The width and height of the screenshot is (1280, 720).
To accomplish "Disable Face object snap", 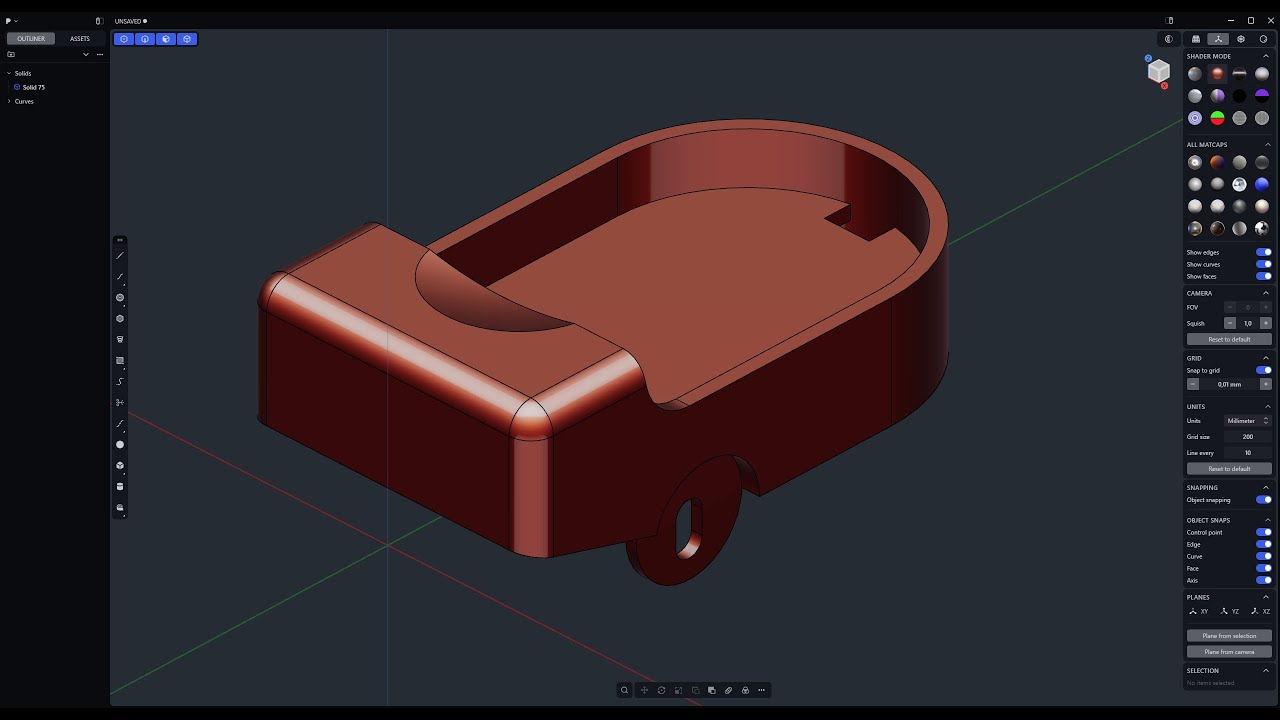I will tap(1264, 568).
